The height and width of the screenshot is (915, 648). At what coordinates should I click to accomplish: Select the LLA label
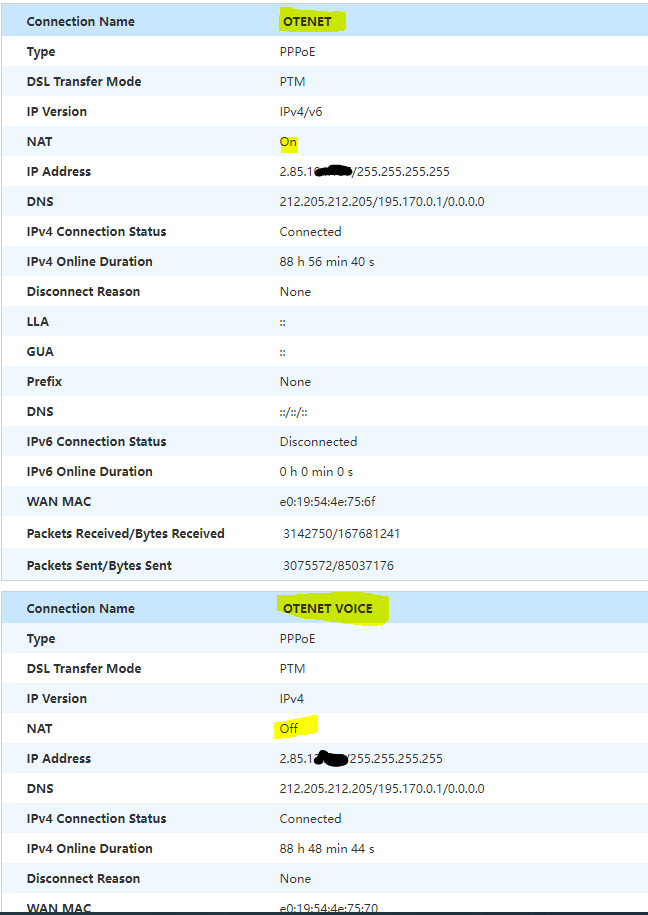38,322
